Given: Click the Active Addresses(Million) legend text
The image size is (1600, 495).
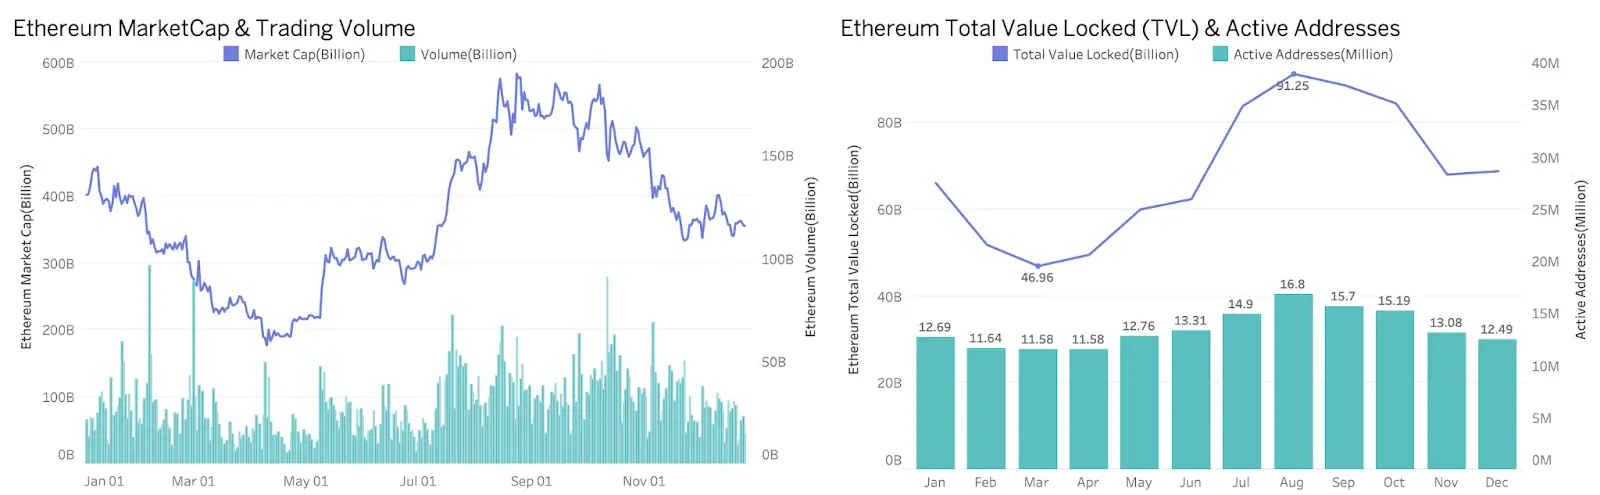Looking at the screenshot, I should click(1312, 54).
